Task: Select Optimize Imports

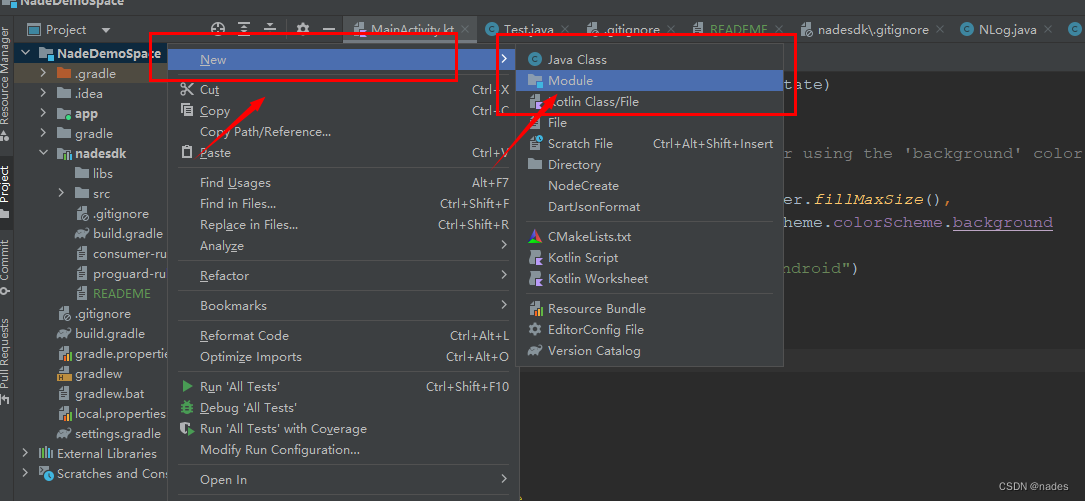Action: pos(343,356)
